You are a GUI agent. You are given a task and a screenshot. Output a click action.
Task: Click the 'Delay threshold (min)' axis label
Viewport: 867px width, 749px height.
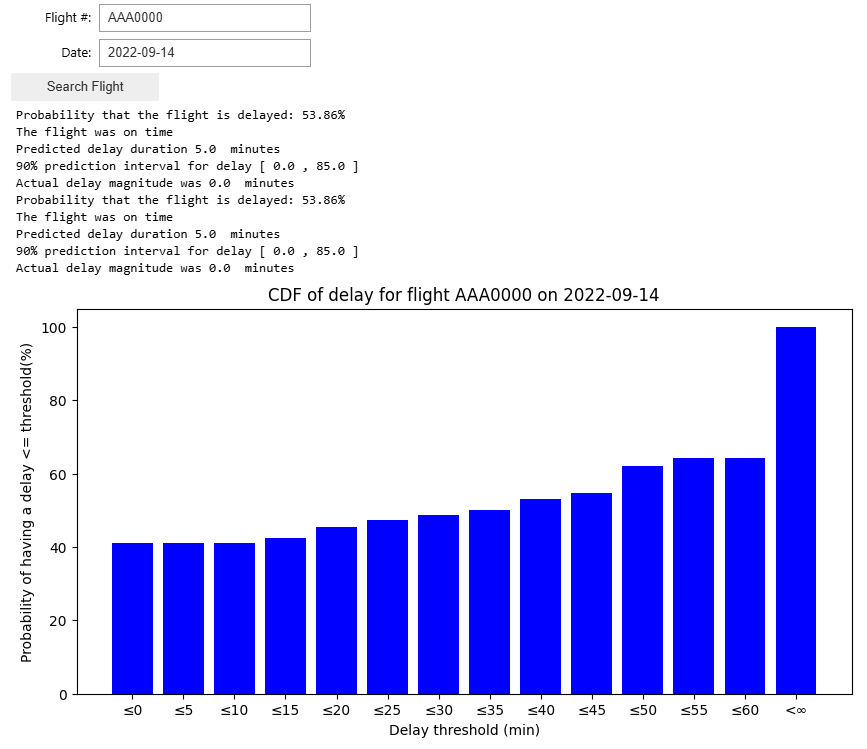464,730
